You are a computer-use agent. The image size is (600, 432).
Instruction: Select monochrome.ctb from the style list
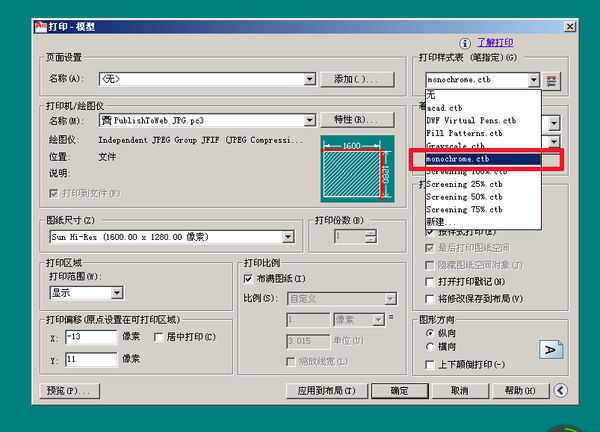(x=475, y=158)
